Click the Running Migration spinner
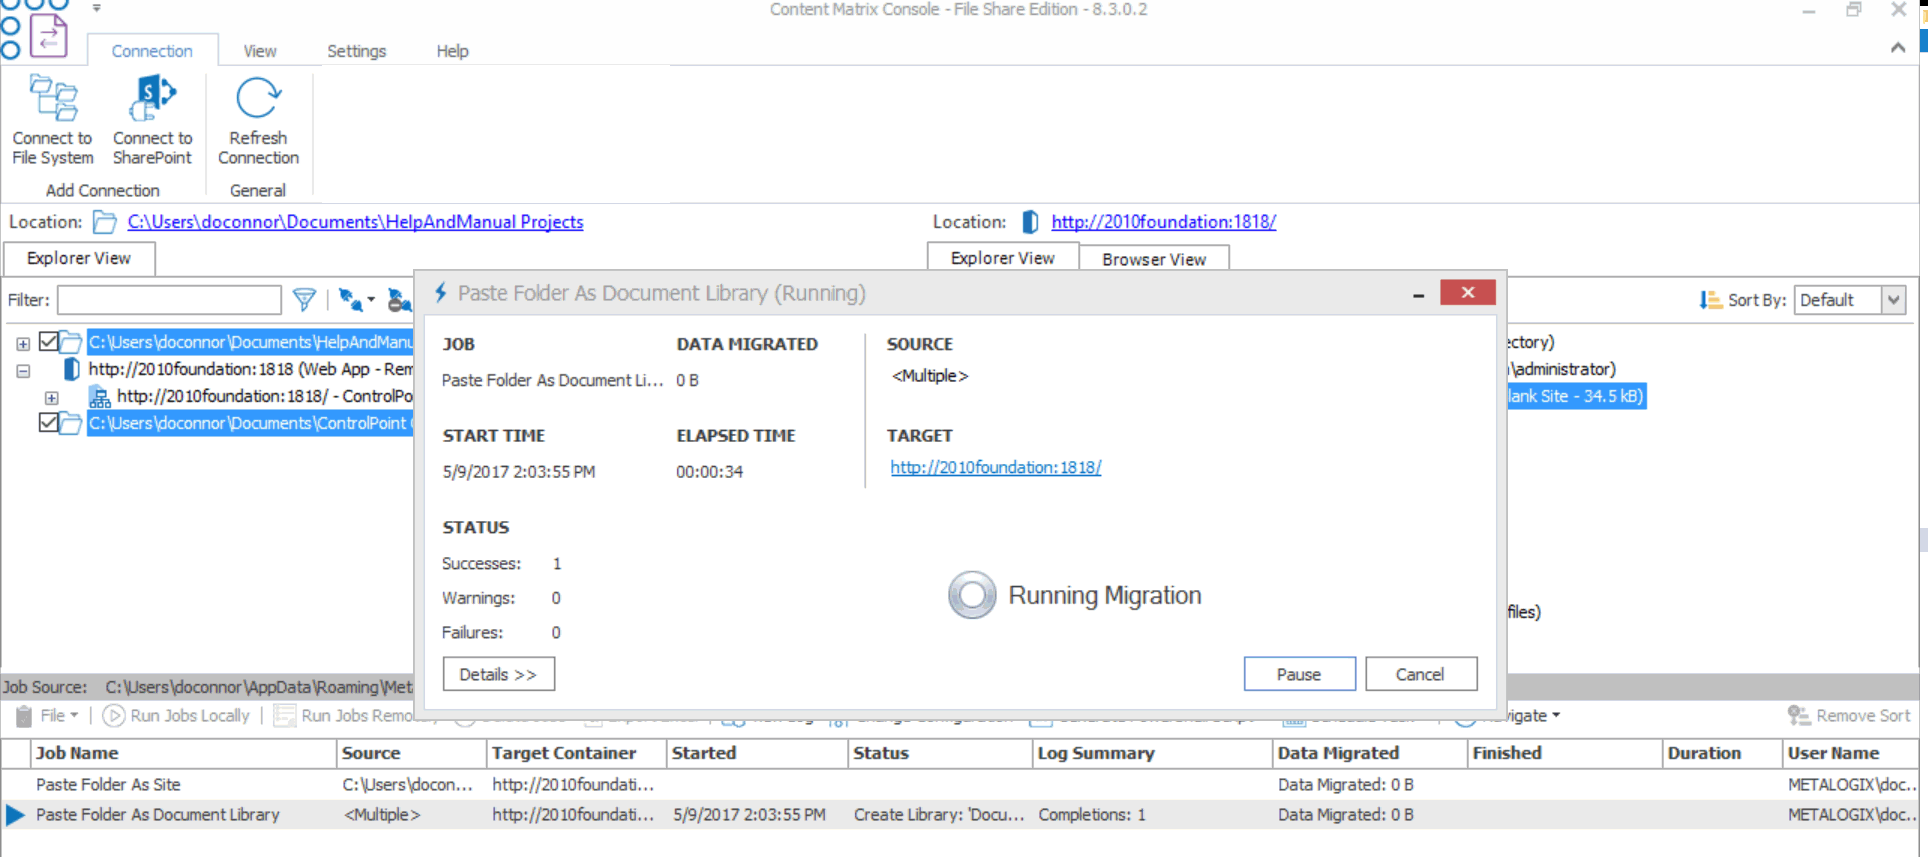 pyautogui.click(x=972, y=595)
